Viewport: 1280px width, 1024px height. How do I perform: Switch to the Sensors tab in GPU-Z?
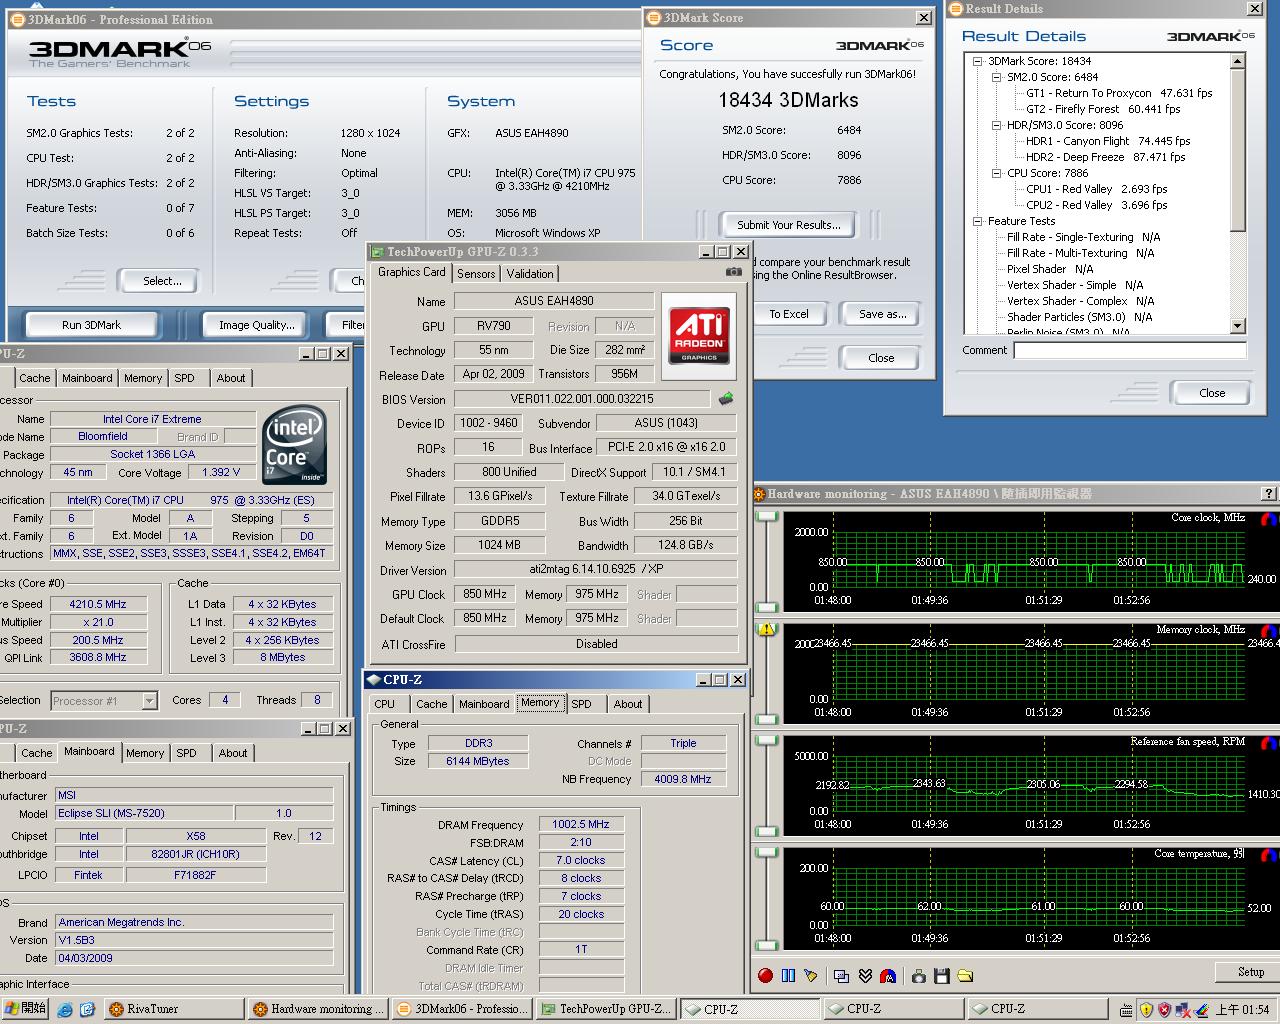click(x=476, y=274)
